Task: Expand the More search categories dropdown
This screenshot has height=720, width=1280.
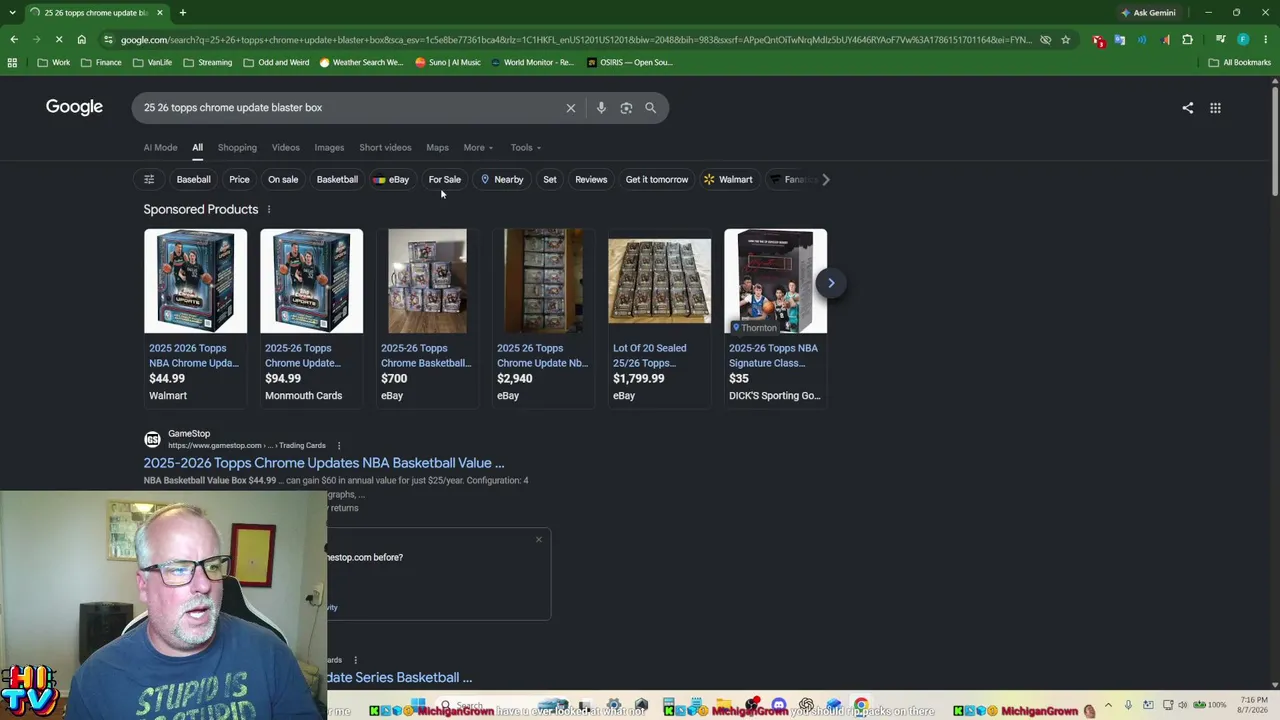Action: pos(478,148)
